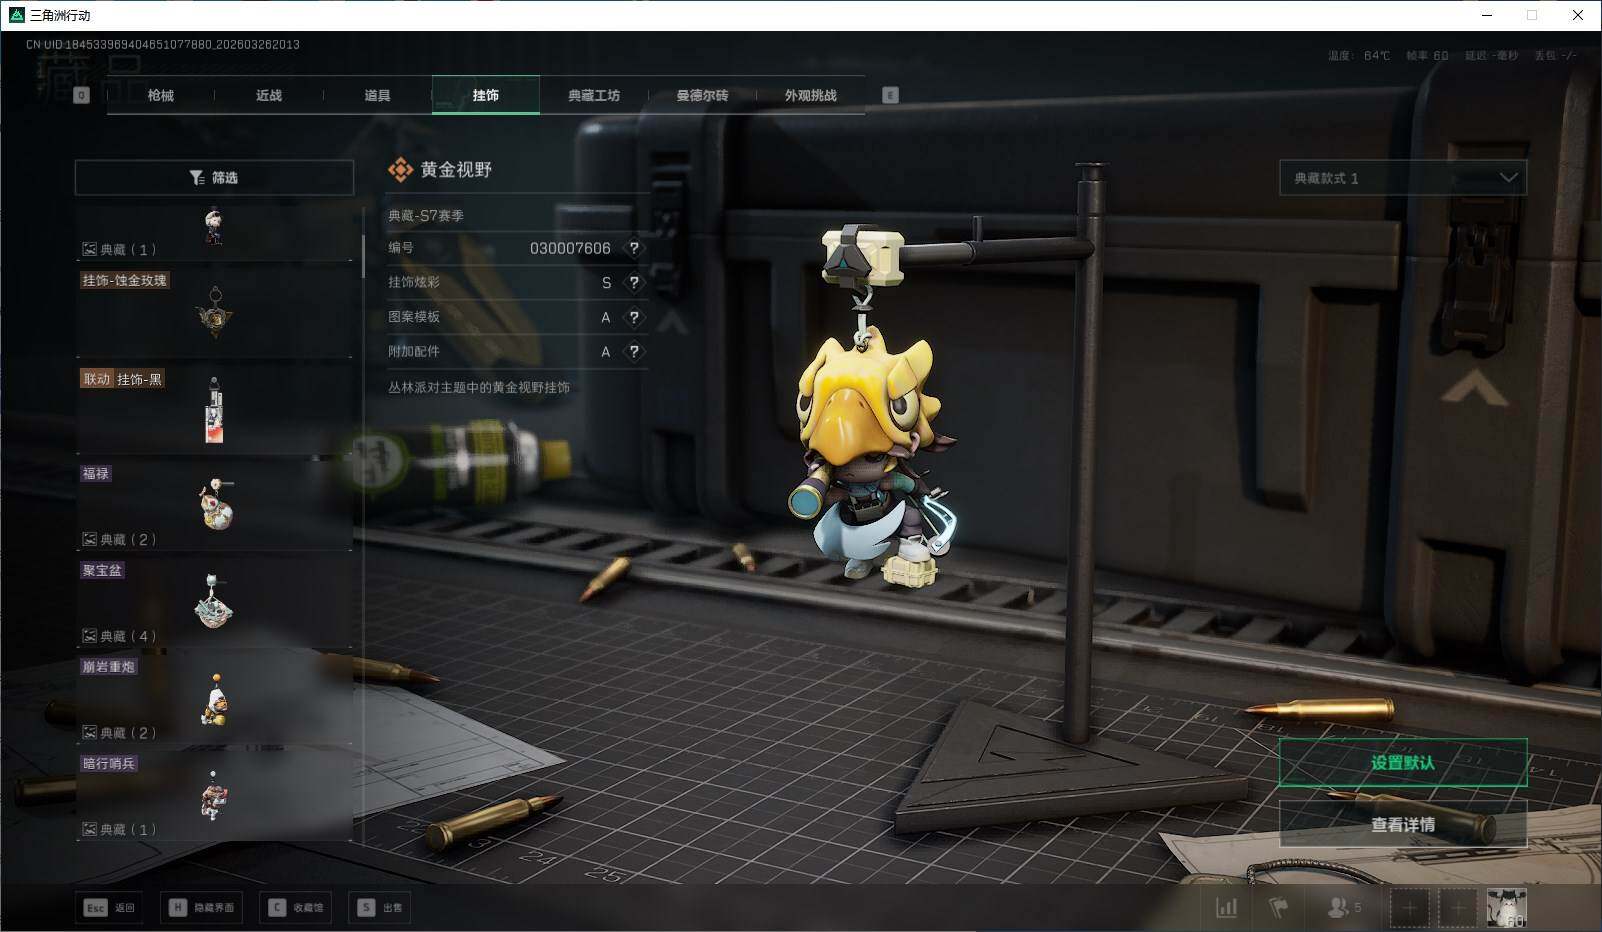Go to the 曼德尔砖 tab
Image resolution: width=1602 pixels, height=932 pixels.
702,95
